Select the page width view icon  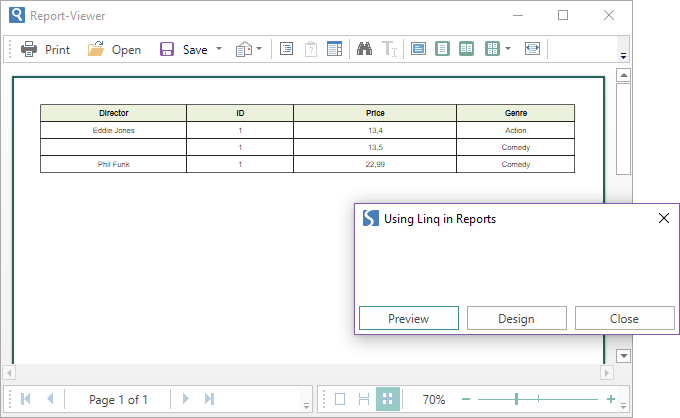pyautogui.click(x=532, y=49)
